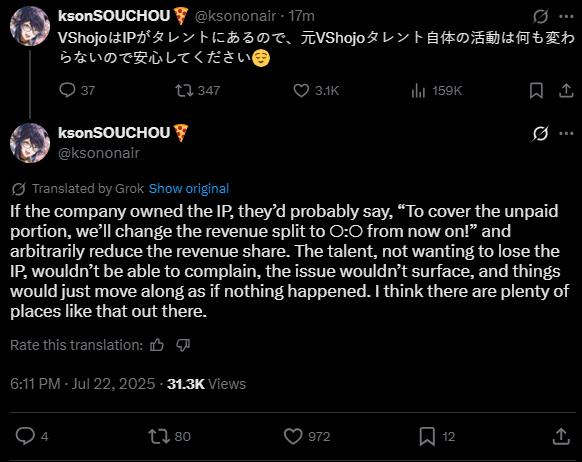Share the main tweet
The height and width of the screenshot is (462, 582).
click(561, 436)
